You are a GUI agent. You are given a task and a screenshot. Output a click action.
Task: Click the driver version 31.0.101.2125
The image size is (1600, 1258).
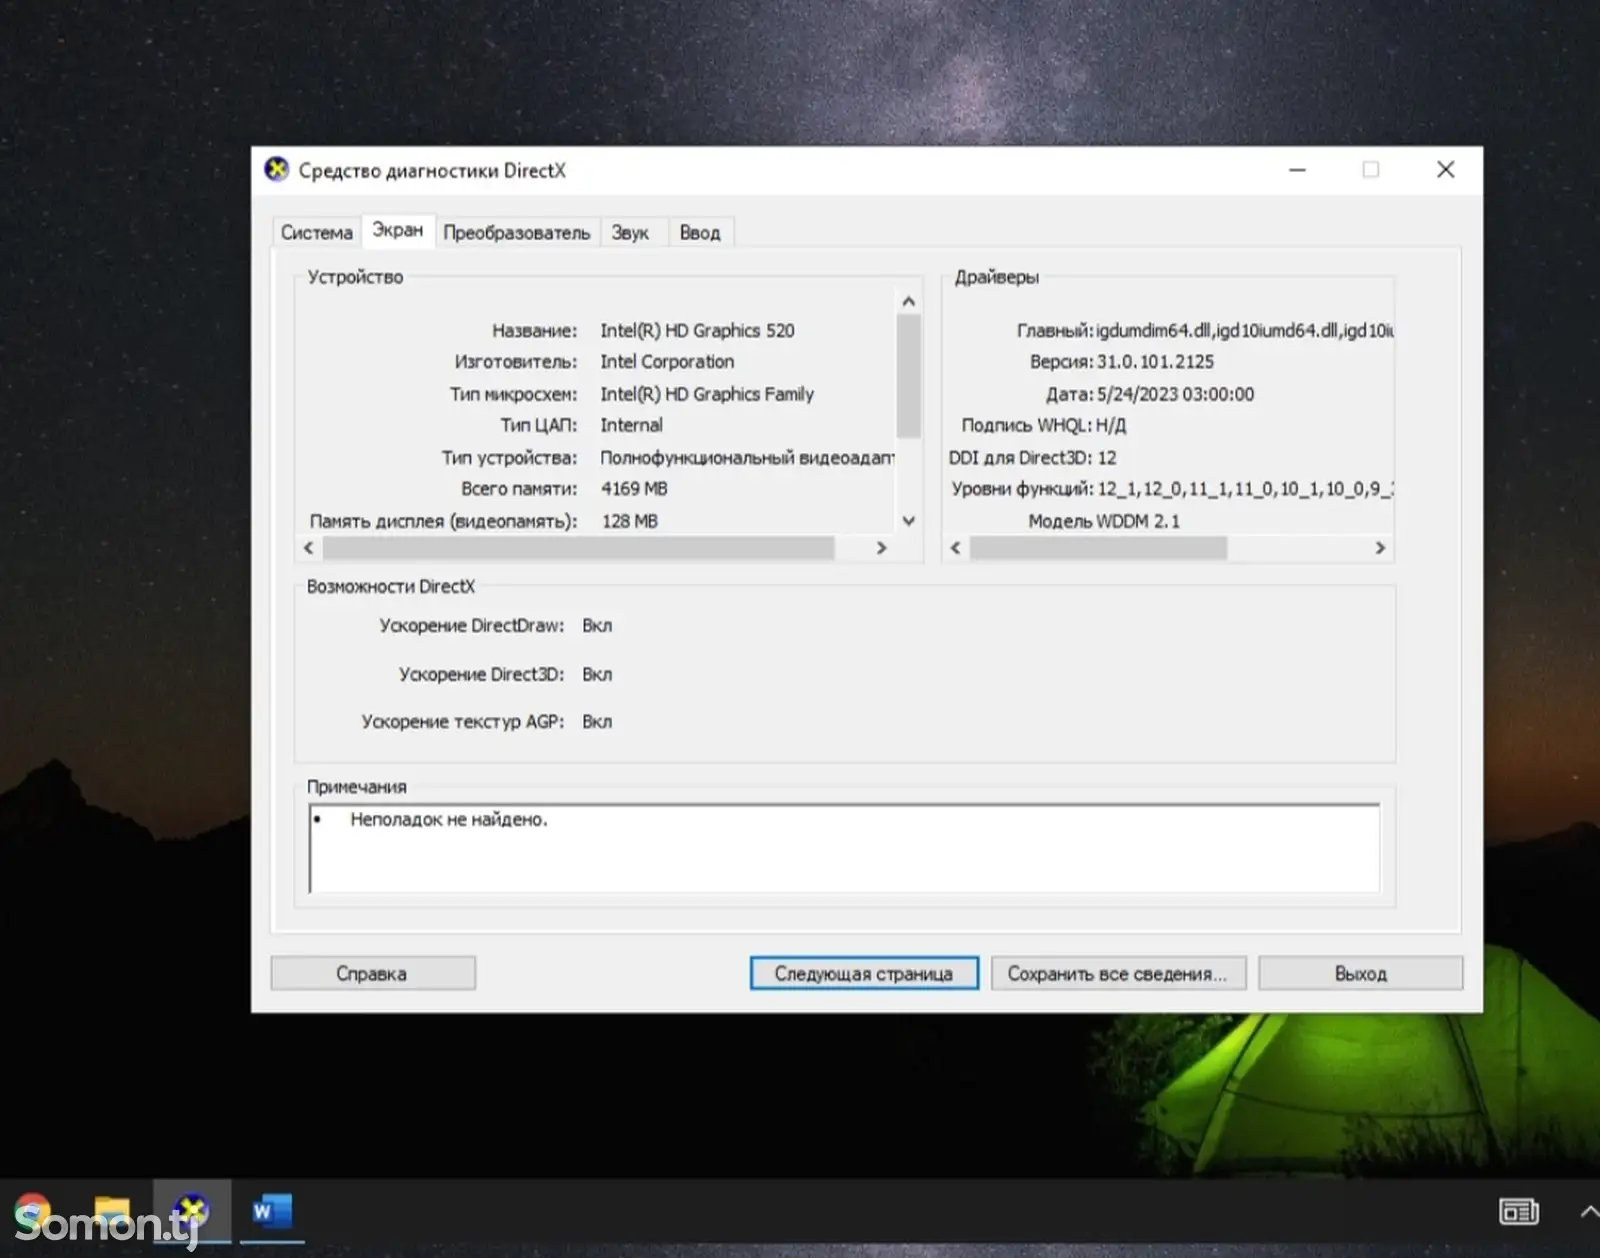pos(1155,361)
